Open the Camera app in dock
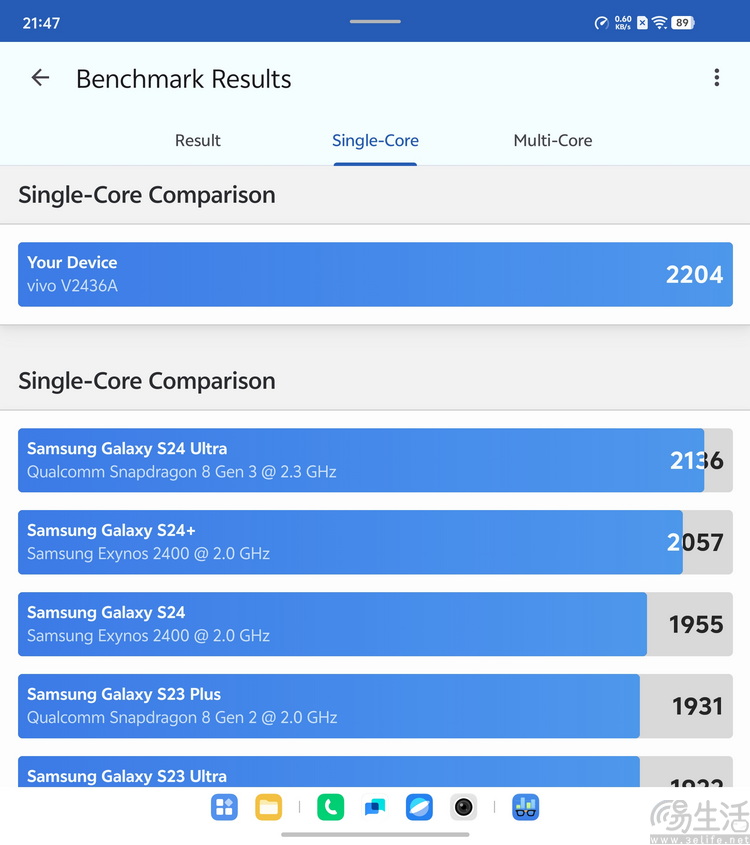Image resolution: width=750 pixels, height=845 pixels. 463,807
